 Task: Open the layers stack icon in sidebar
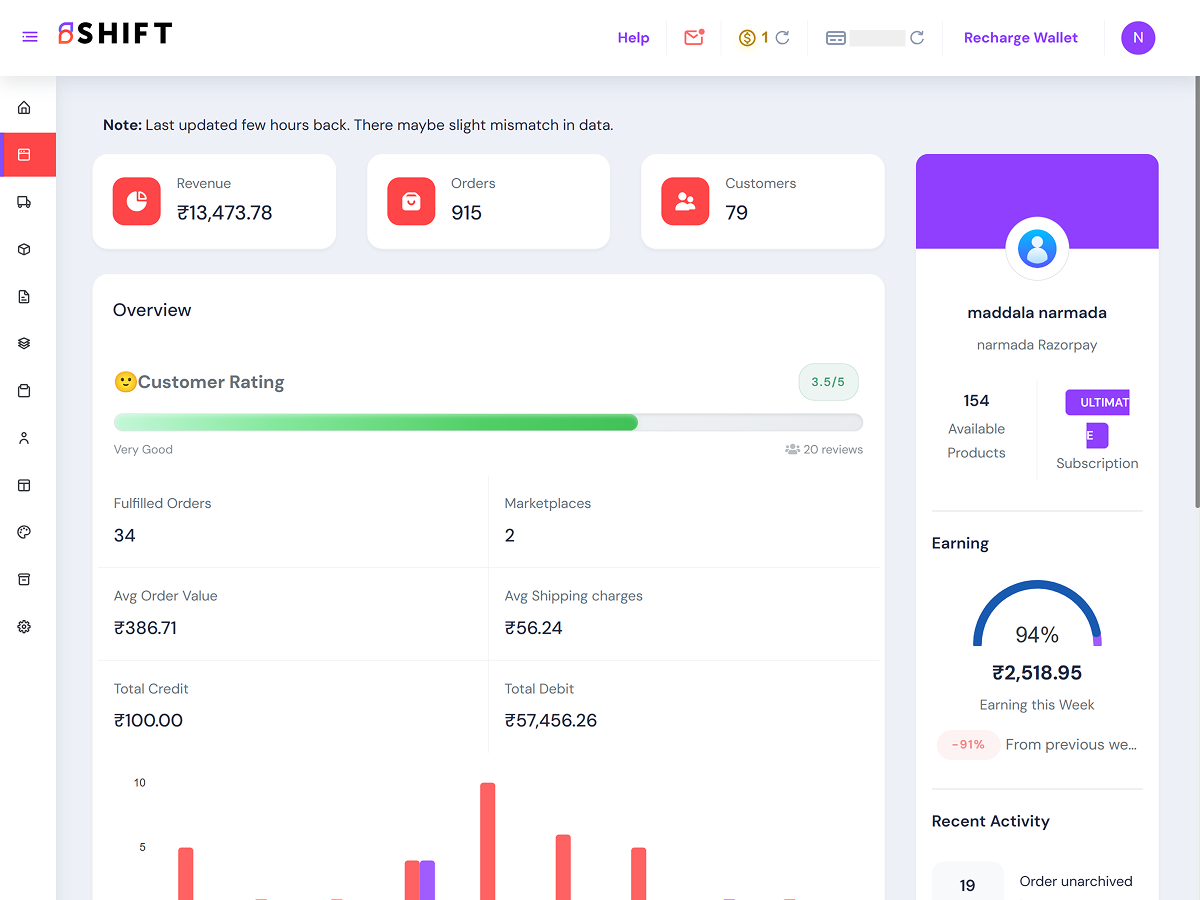coord(24,343)
